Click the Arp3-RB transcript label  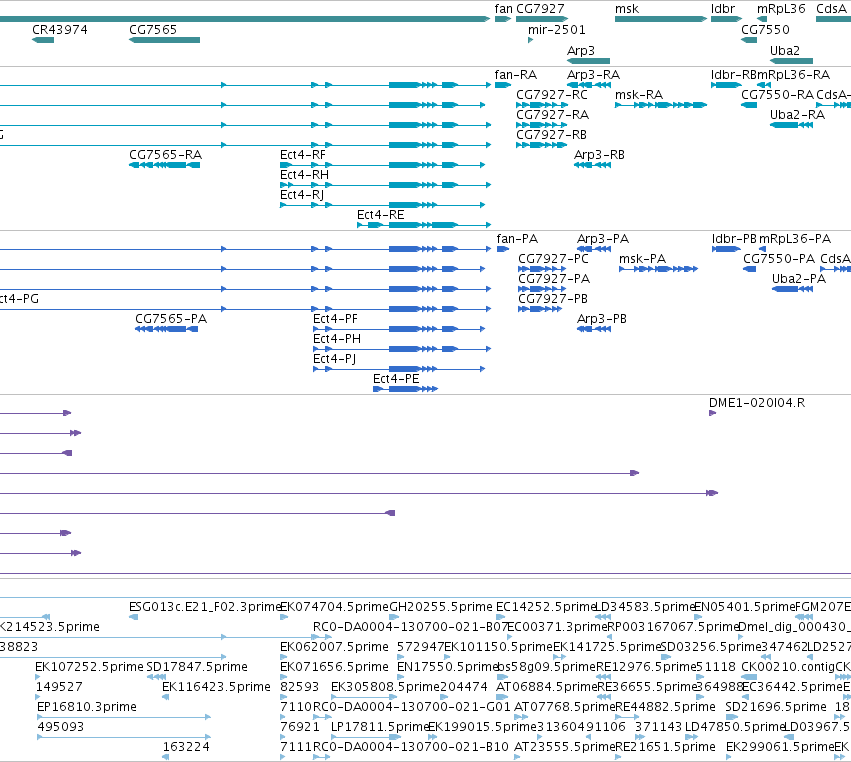[x=599, y=155]
